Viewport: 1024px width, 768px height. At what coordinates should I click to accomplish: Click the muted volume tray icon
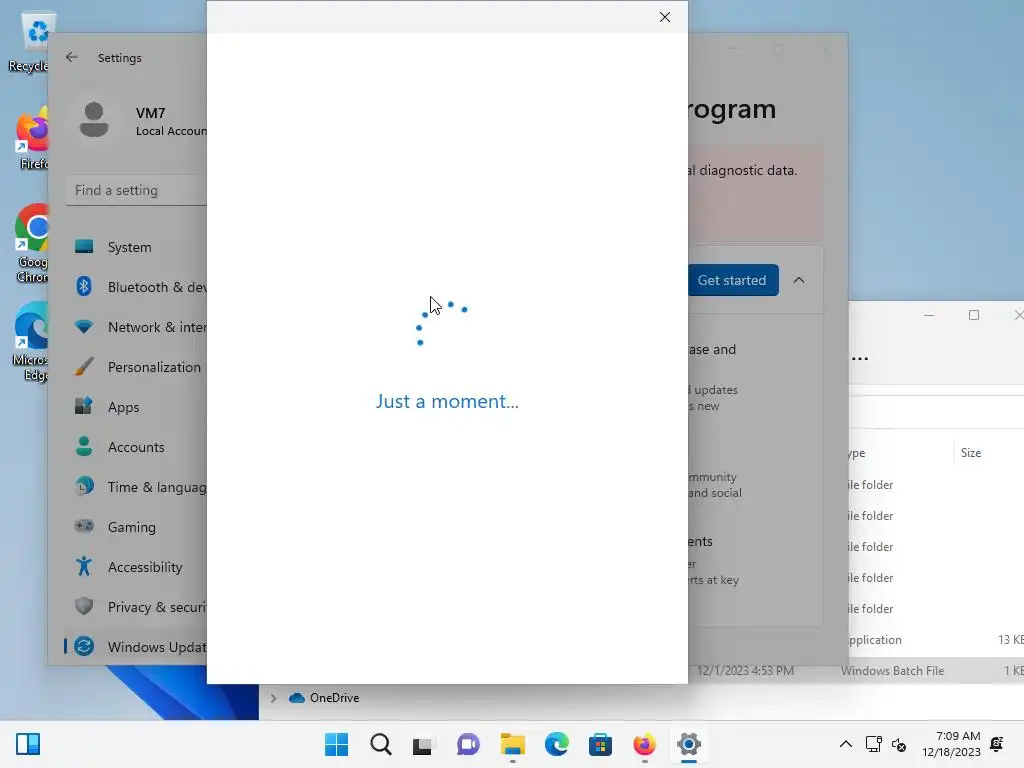(x=899, y=744)
